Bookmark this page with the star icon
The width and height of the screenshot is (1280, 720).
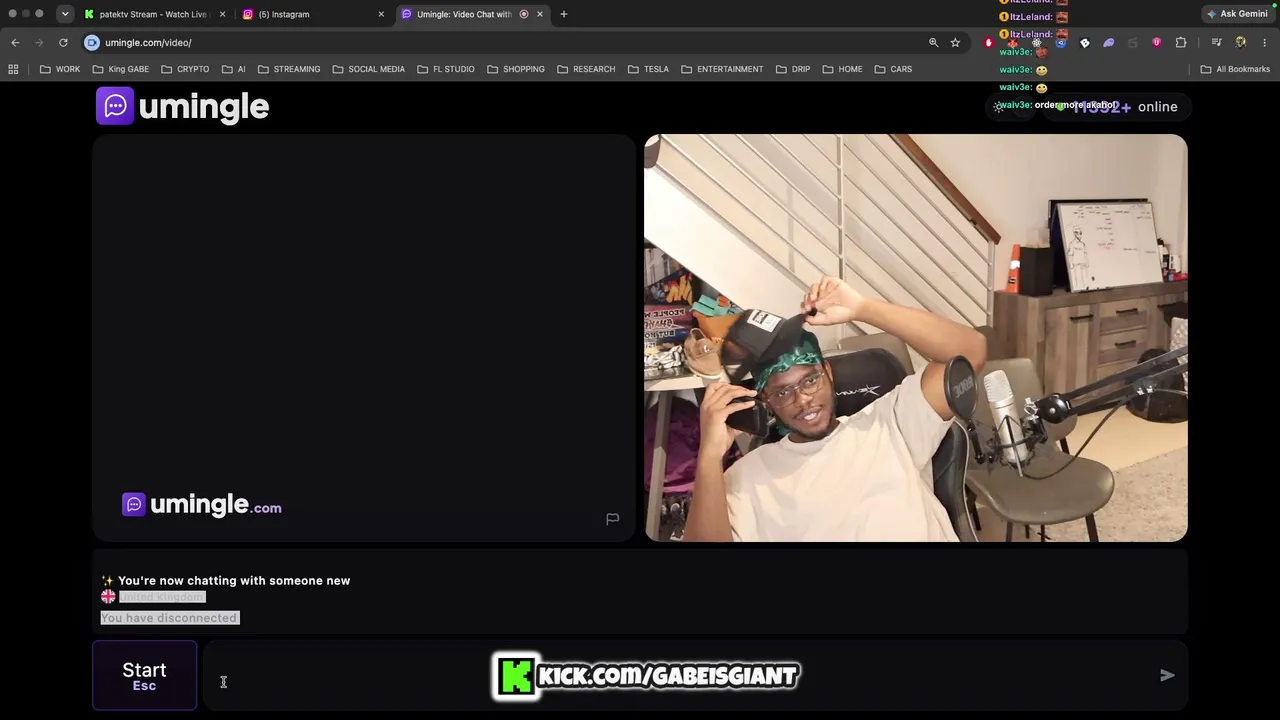click(x=955, y=42)
